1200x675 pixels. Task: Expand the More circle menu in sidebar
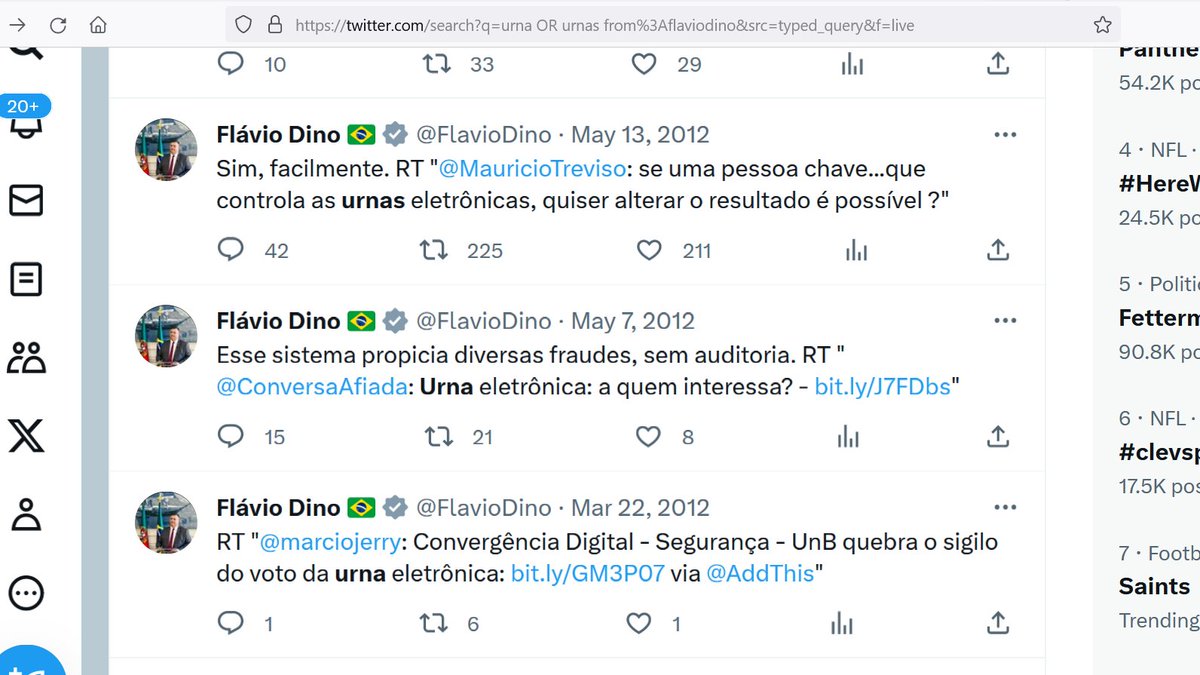coord(26,592)
